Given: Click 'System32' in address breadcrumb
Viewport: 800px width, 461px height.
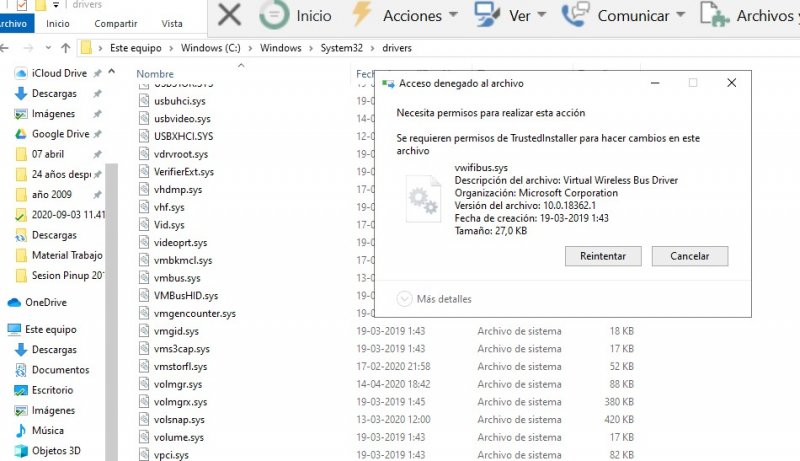Looking at the screenshot, I should [341, 48].
